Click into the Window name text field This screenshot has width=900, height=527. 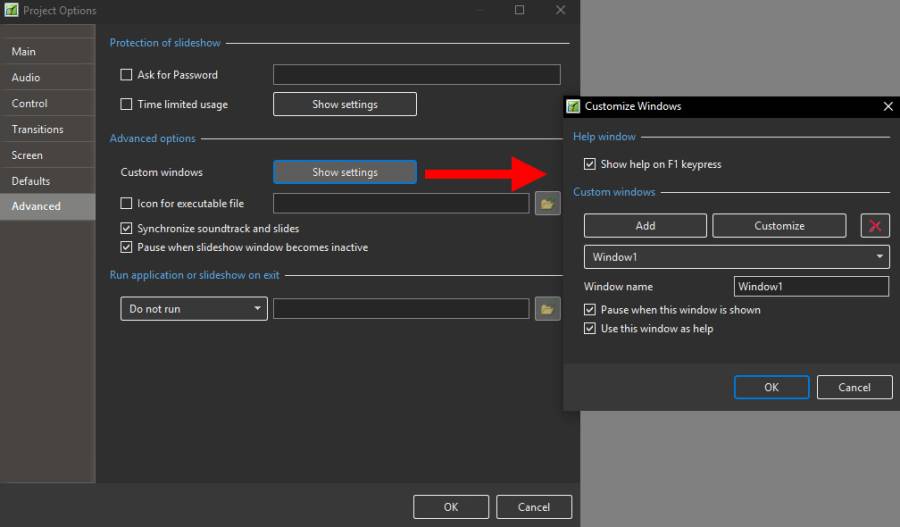[x=810, y=287]
